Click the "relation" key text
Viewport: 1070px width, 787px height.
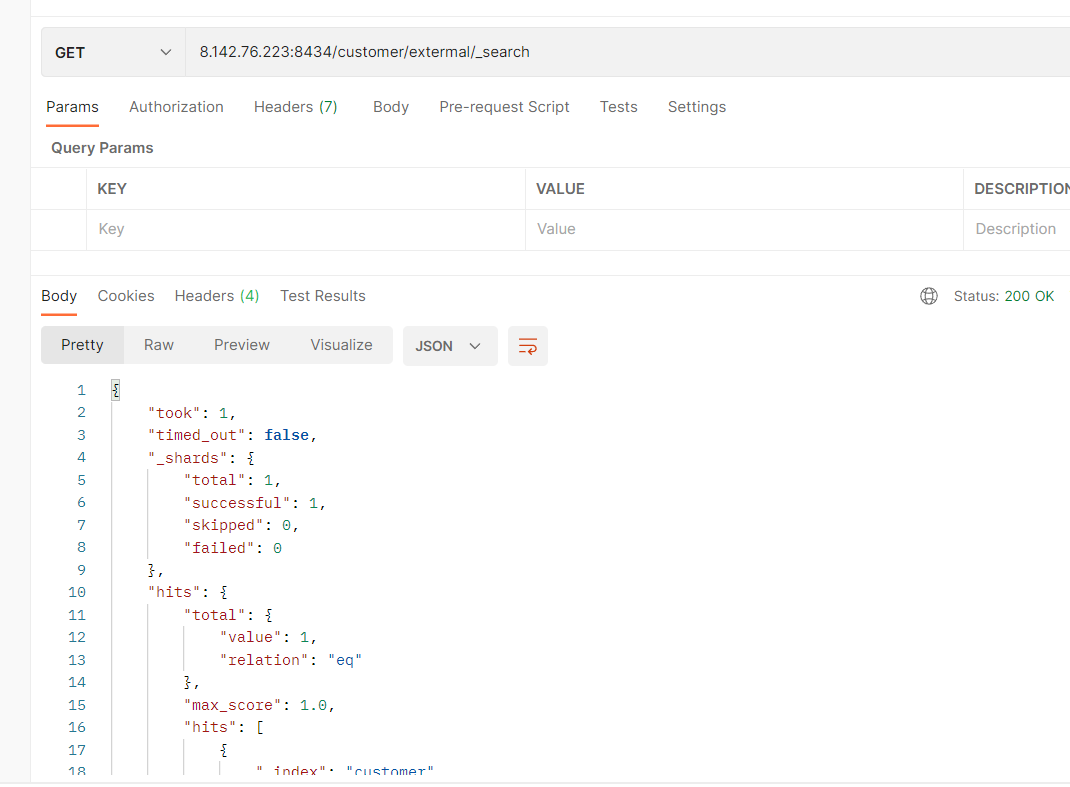coord(263,661)
